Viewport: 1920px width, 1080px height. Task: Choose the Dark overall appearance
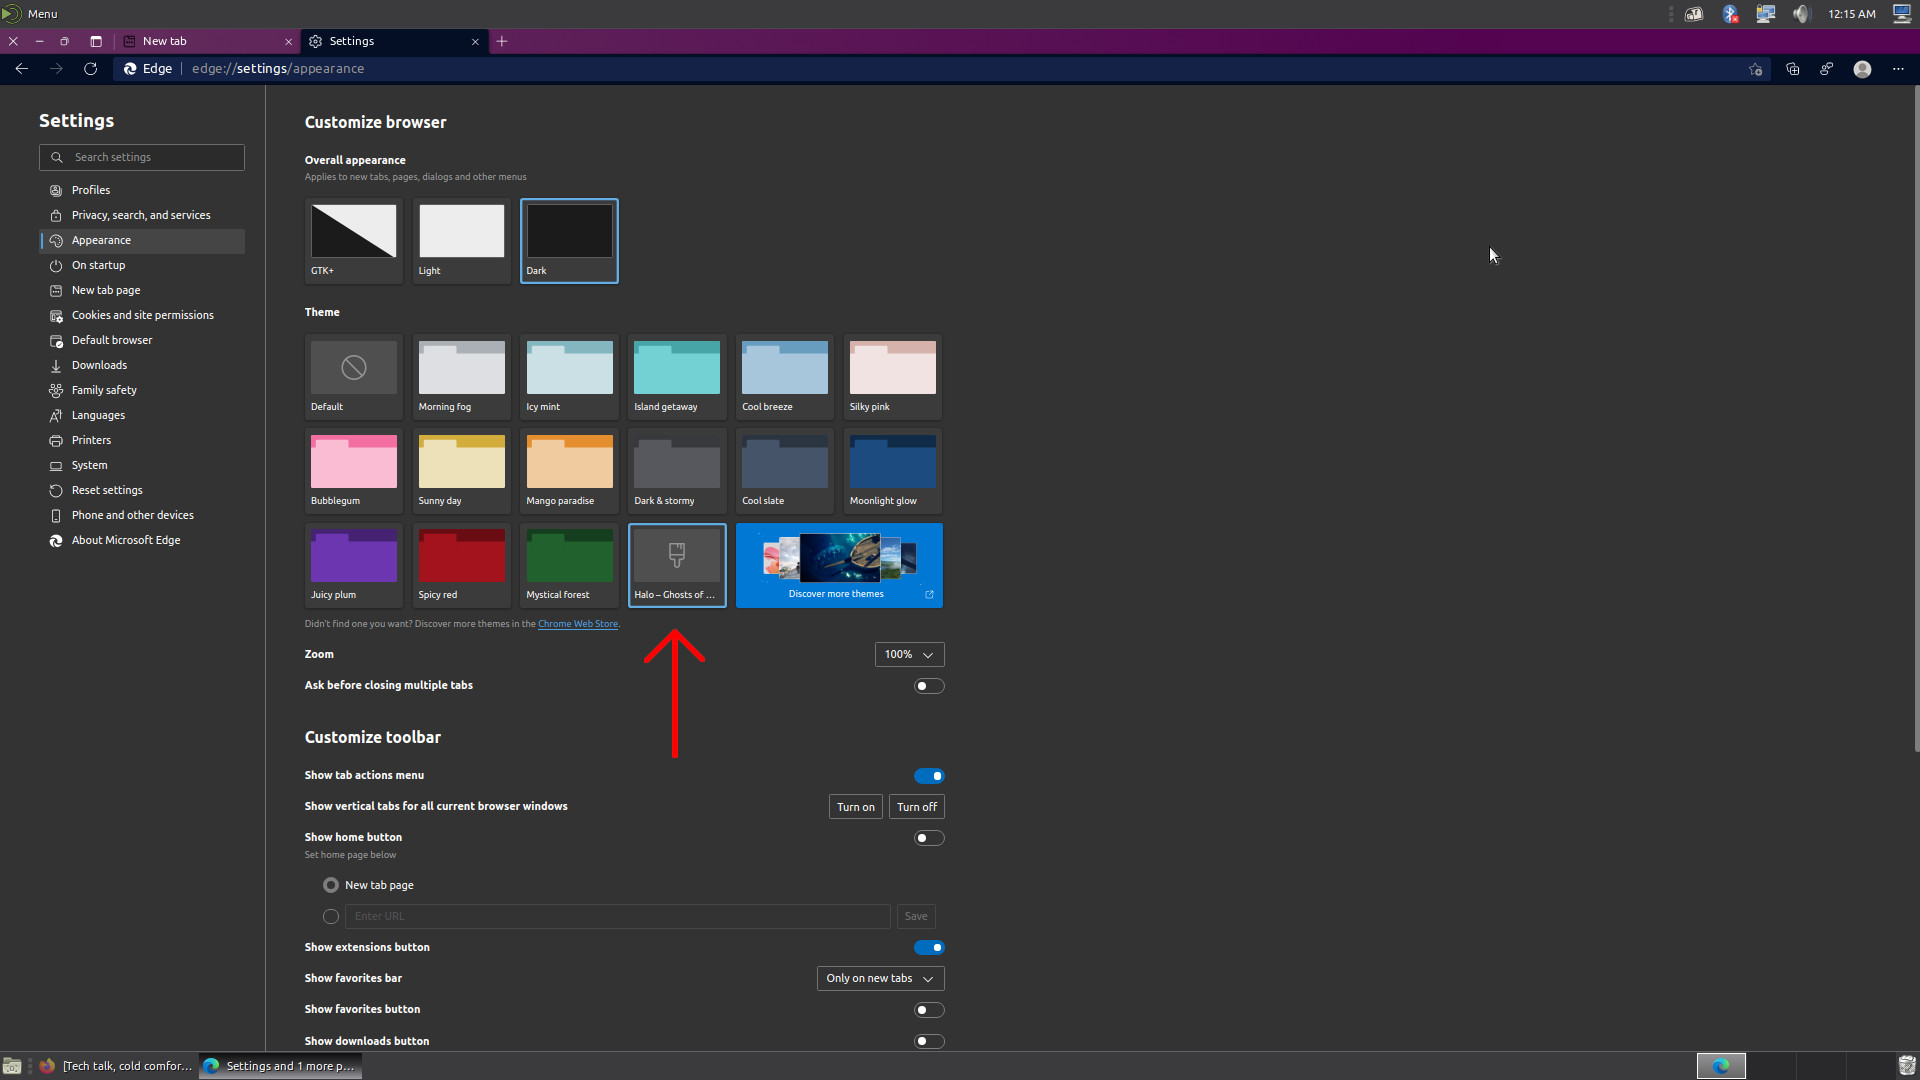[x=569, y=241]
